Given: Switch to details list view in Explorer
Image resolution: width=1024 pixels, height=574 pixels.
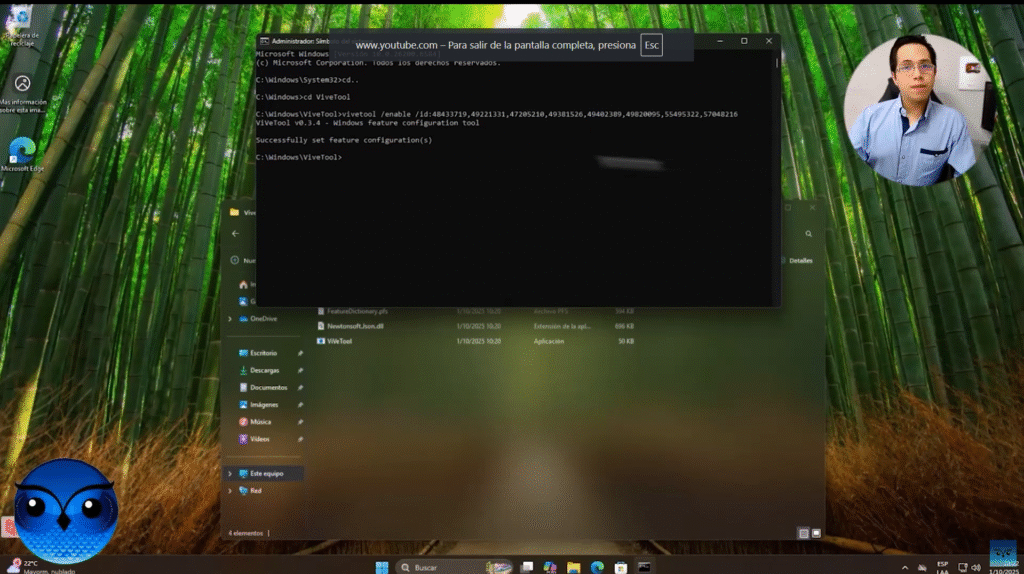Looking at the screenshot, I should pos(803,533).
